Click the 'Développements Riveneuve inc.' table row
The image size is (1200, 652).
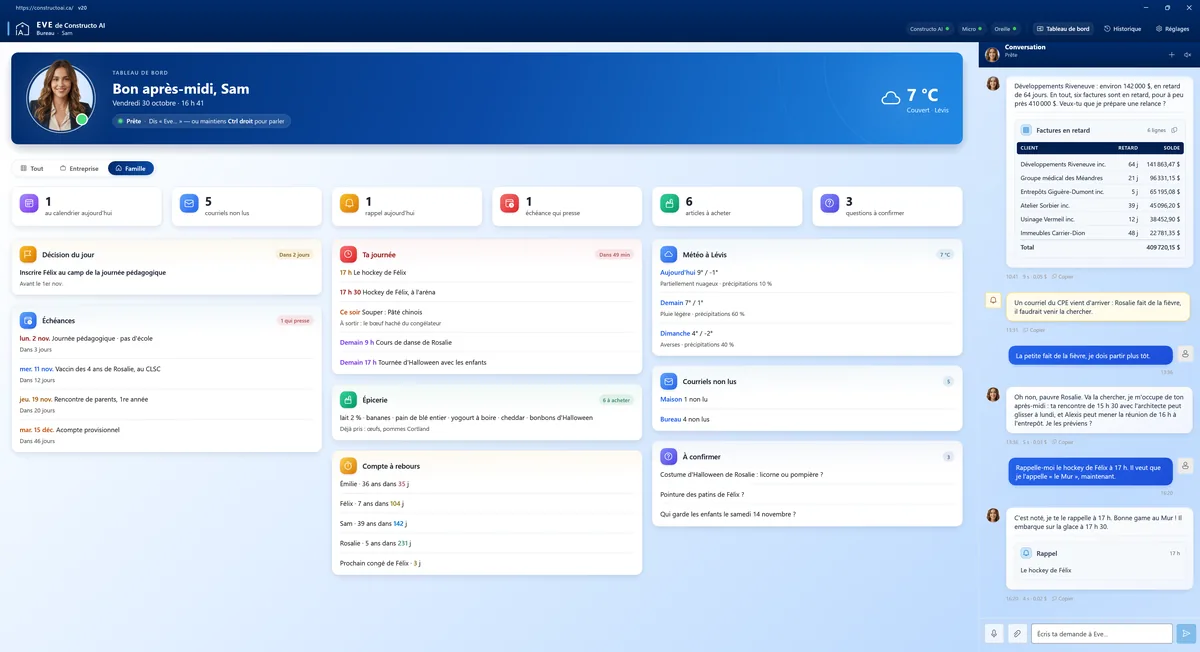click(x=1100, y=164)
